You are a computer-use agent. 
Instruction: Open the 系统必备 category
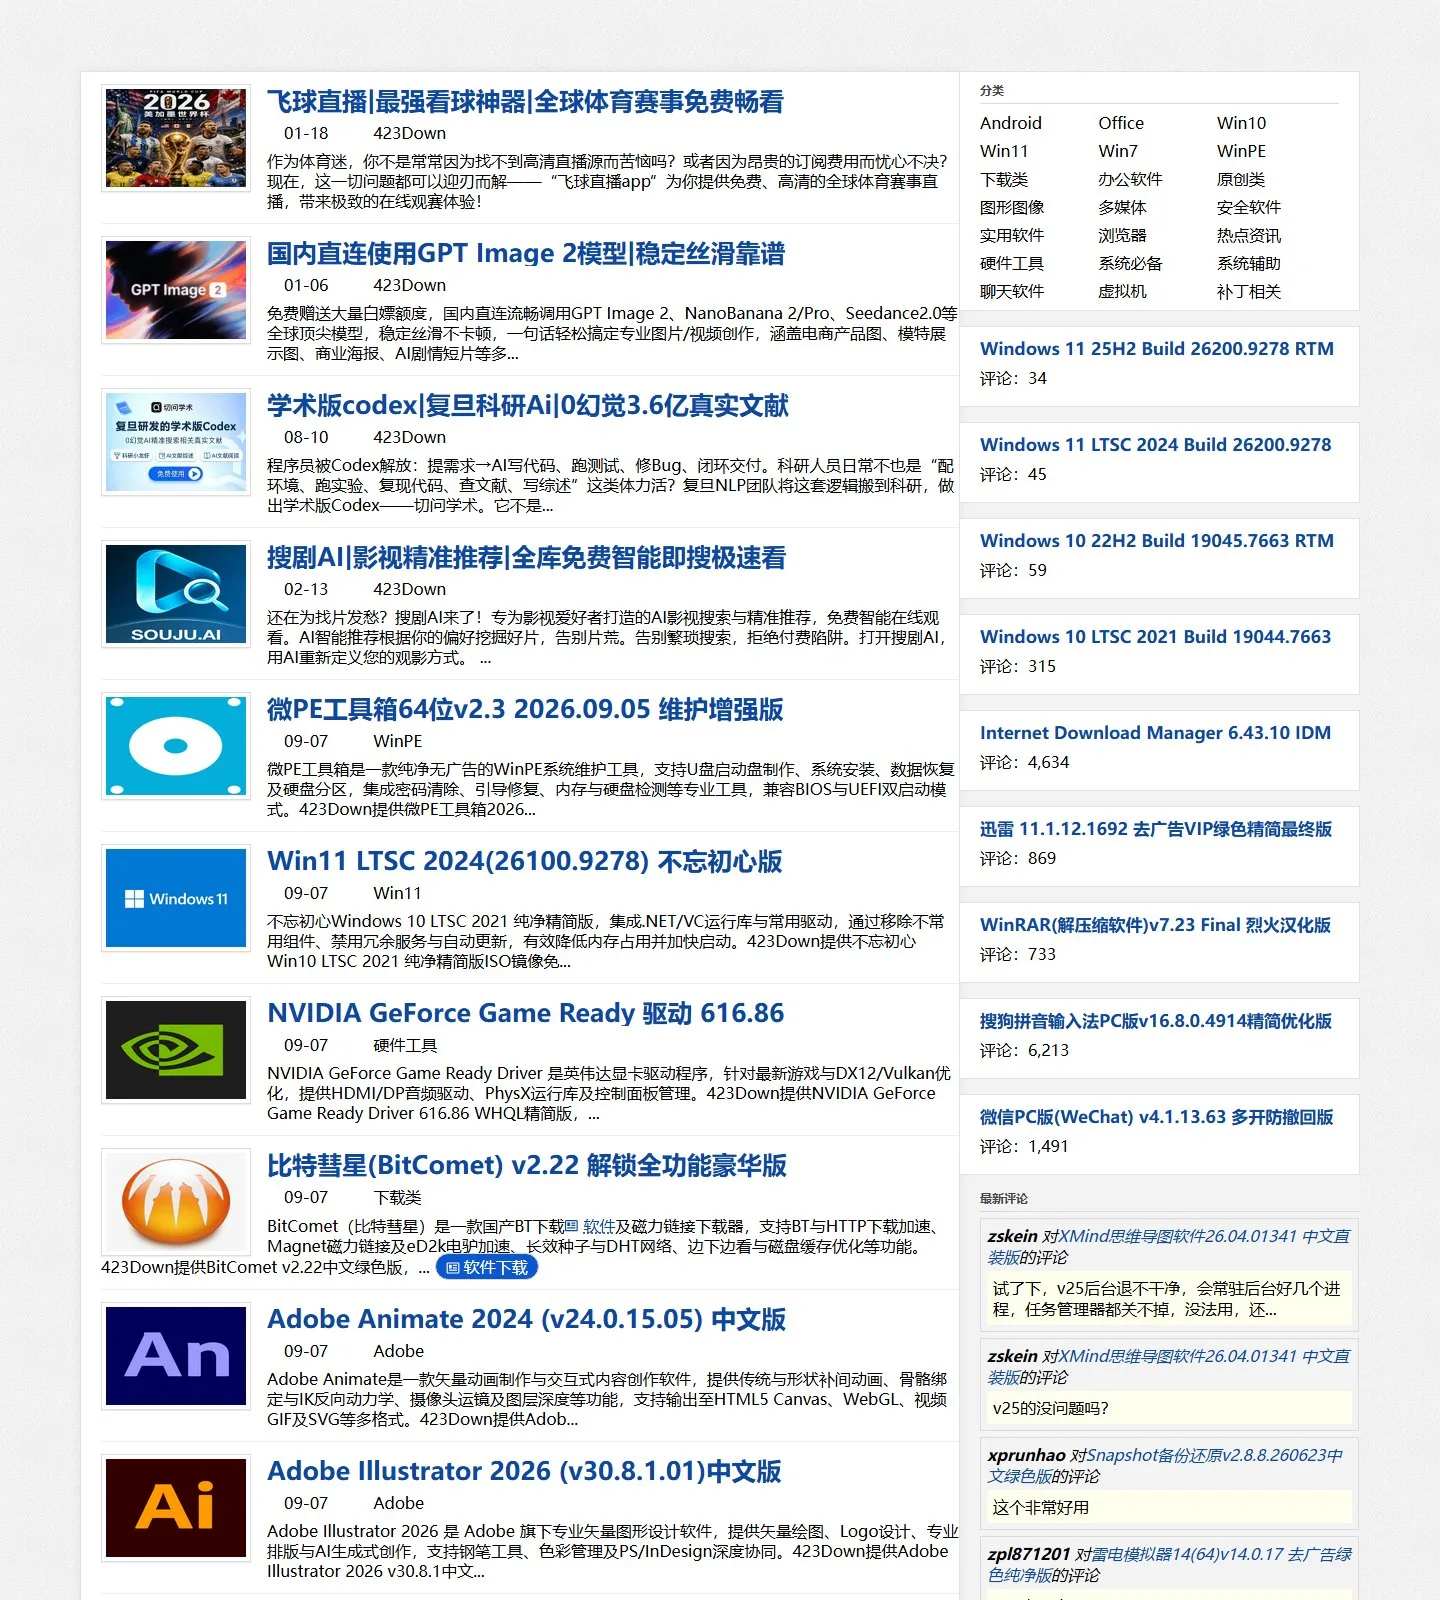(x=1130, y=263)
